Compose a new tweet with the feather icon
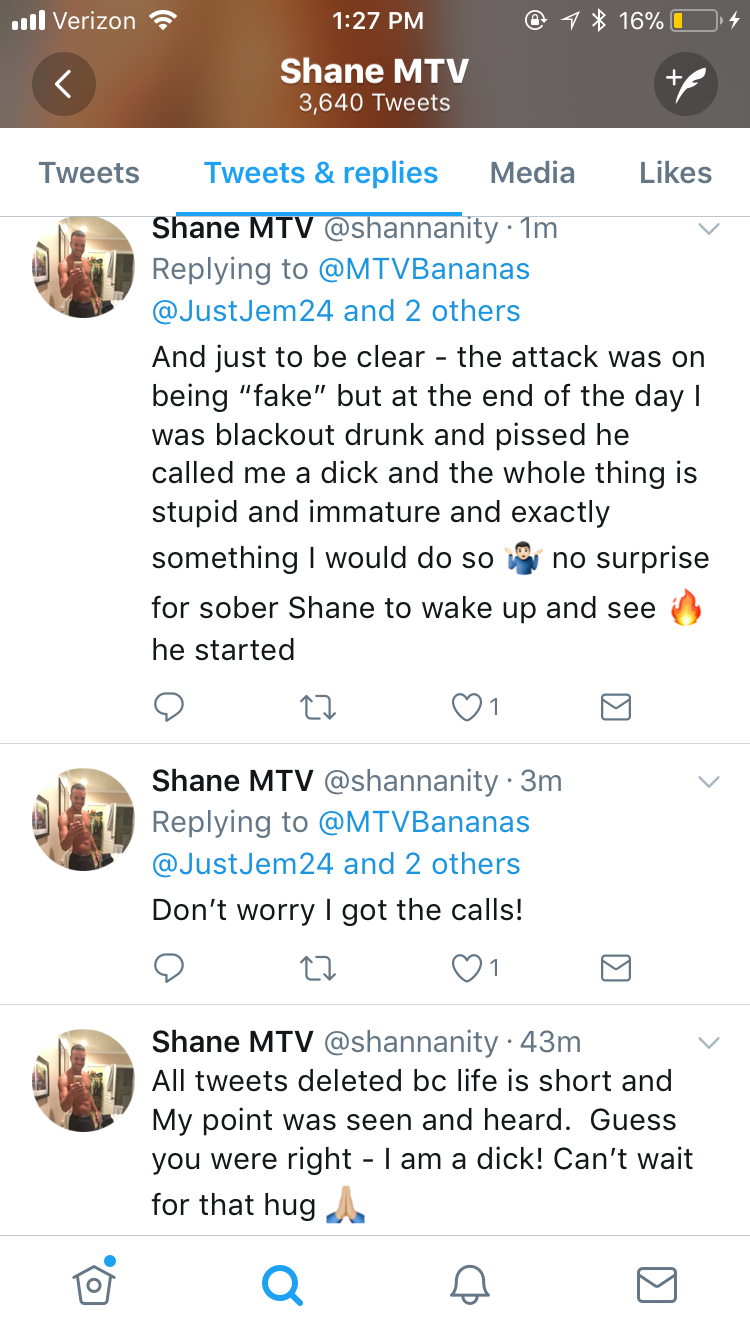This screenshot has height=1334, width=750. tap(686, 84)
